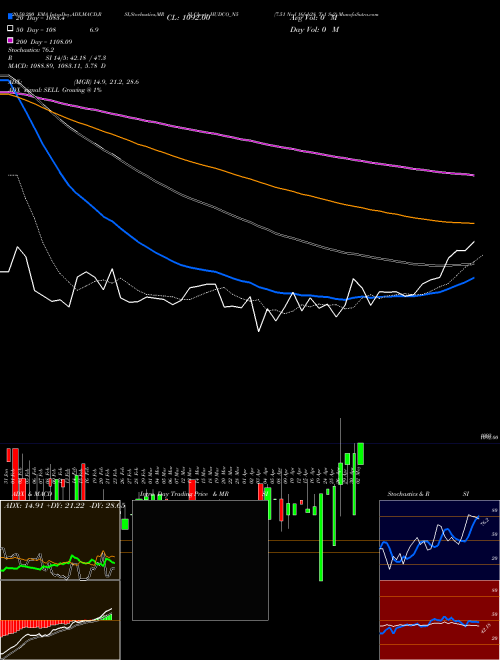Click the white 50 Day legend swatch

click(11, 29)
